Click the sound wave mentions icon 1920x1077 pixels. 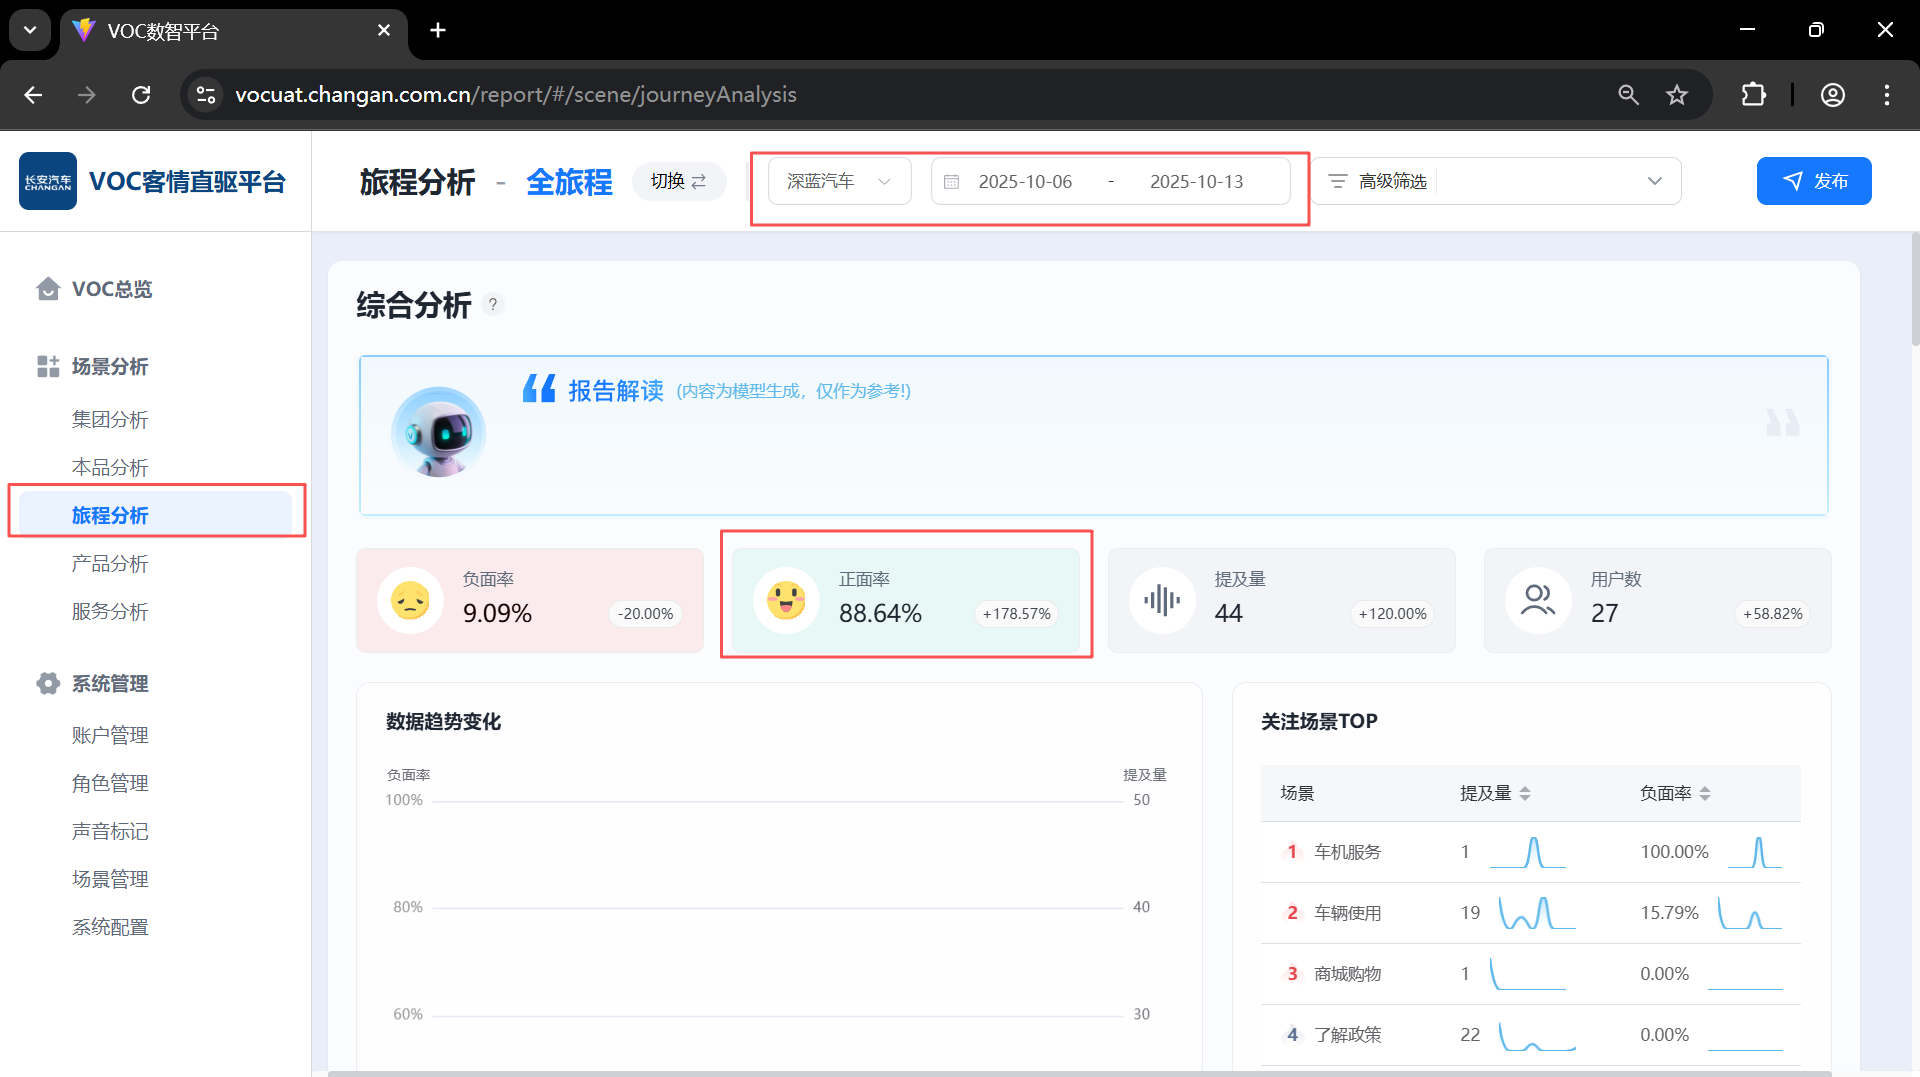pyautogui.click(x=1162, y=601)
